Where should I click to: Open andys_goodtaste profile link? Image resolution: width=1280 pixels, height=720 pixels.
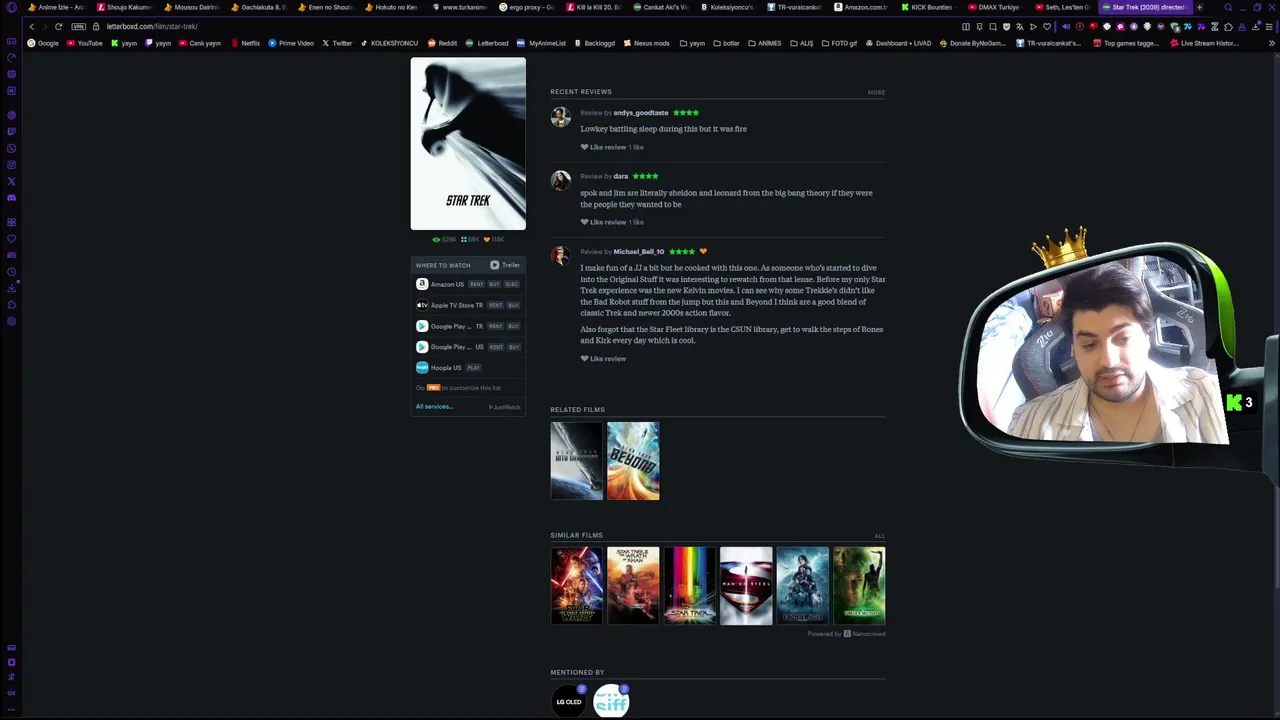pos(641,113)
